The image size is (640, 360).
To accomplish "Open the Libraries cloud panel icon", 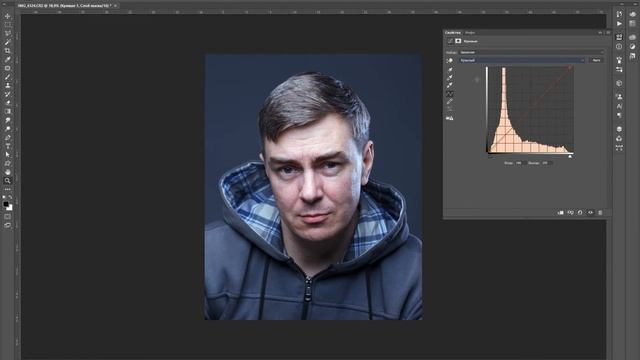I will (632, 37).
